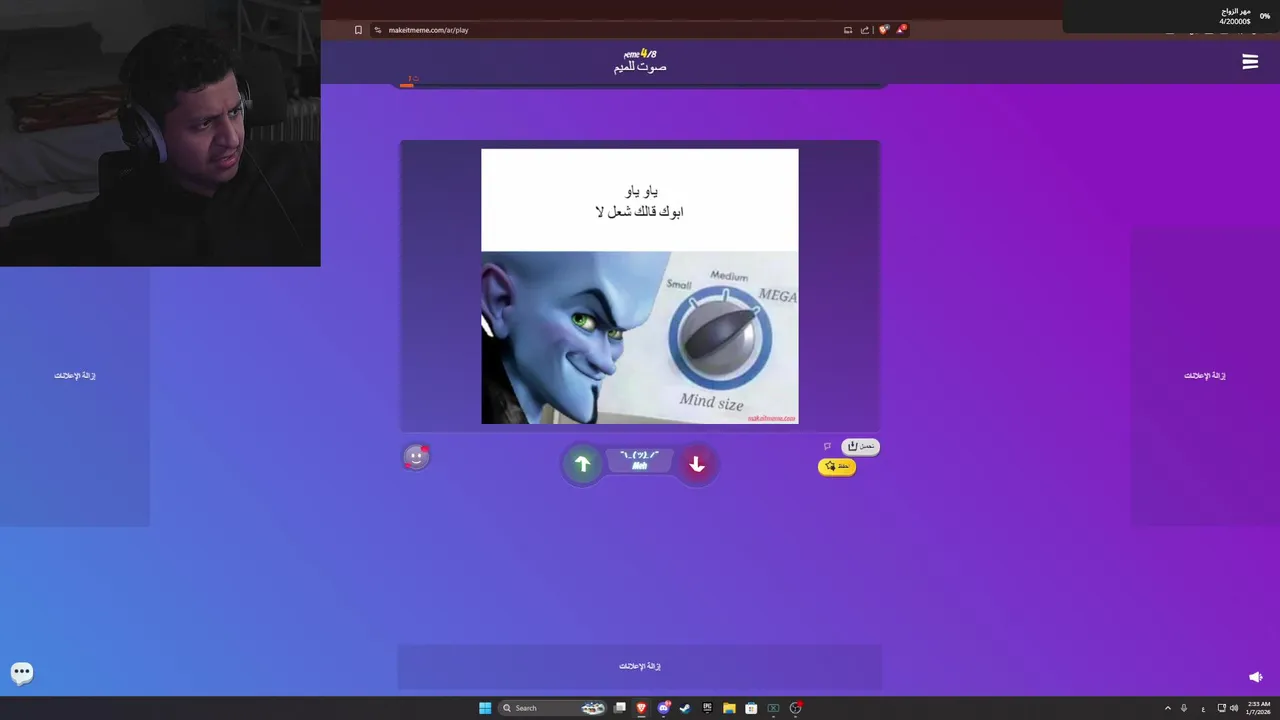
Task: Open the emoji reaction smiley button
Action: click(x=416, y=457)
